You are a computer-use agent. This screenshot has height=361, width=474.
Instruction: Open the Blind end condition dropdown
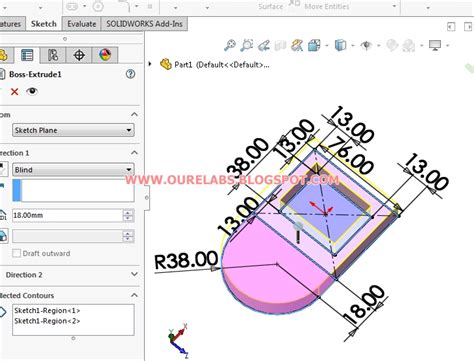[73, 170]
